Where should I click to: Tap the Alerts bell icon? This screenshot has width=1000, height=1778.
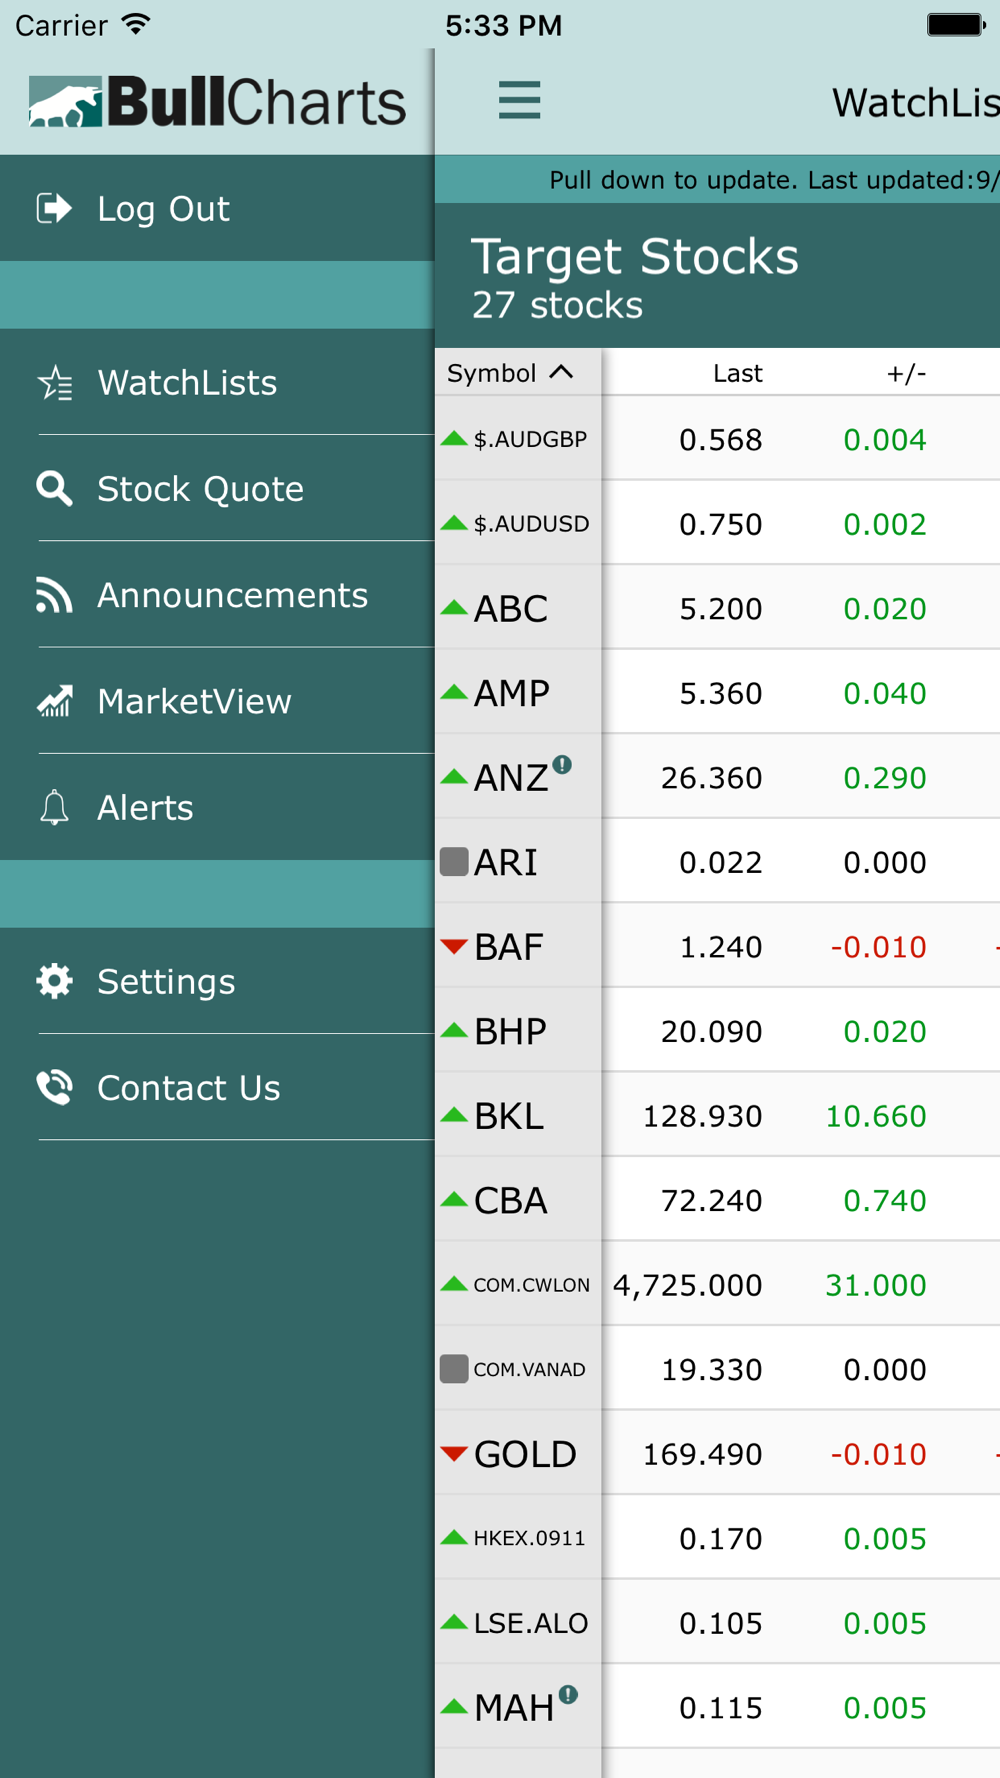(x=54, y=807)
